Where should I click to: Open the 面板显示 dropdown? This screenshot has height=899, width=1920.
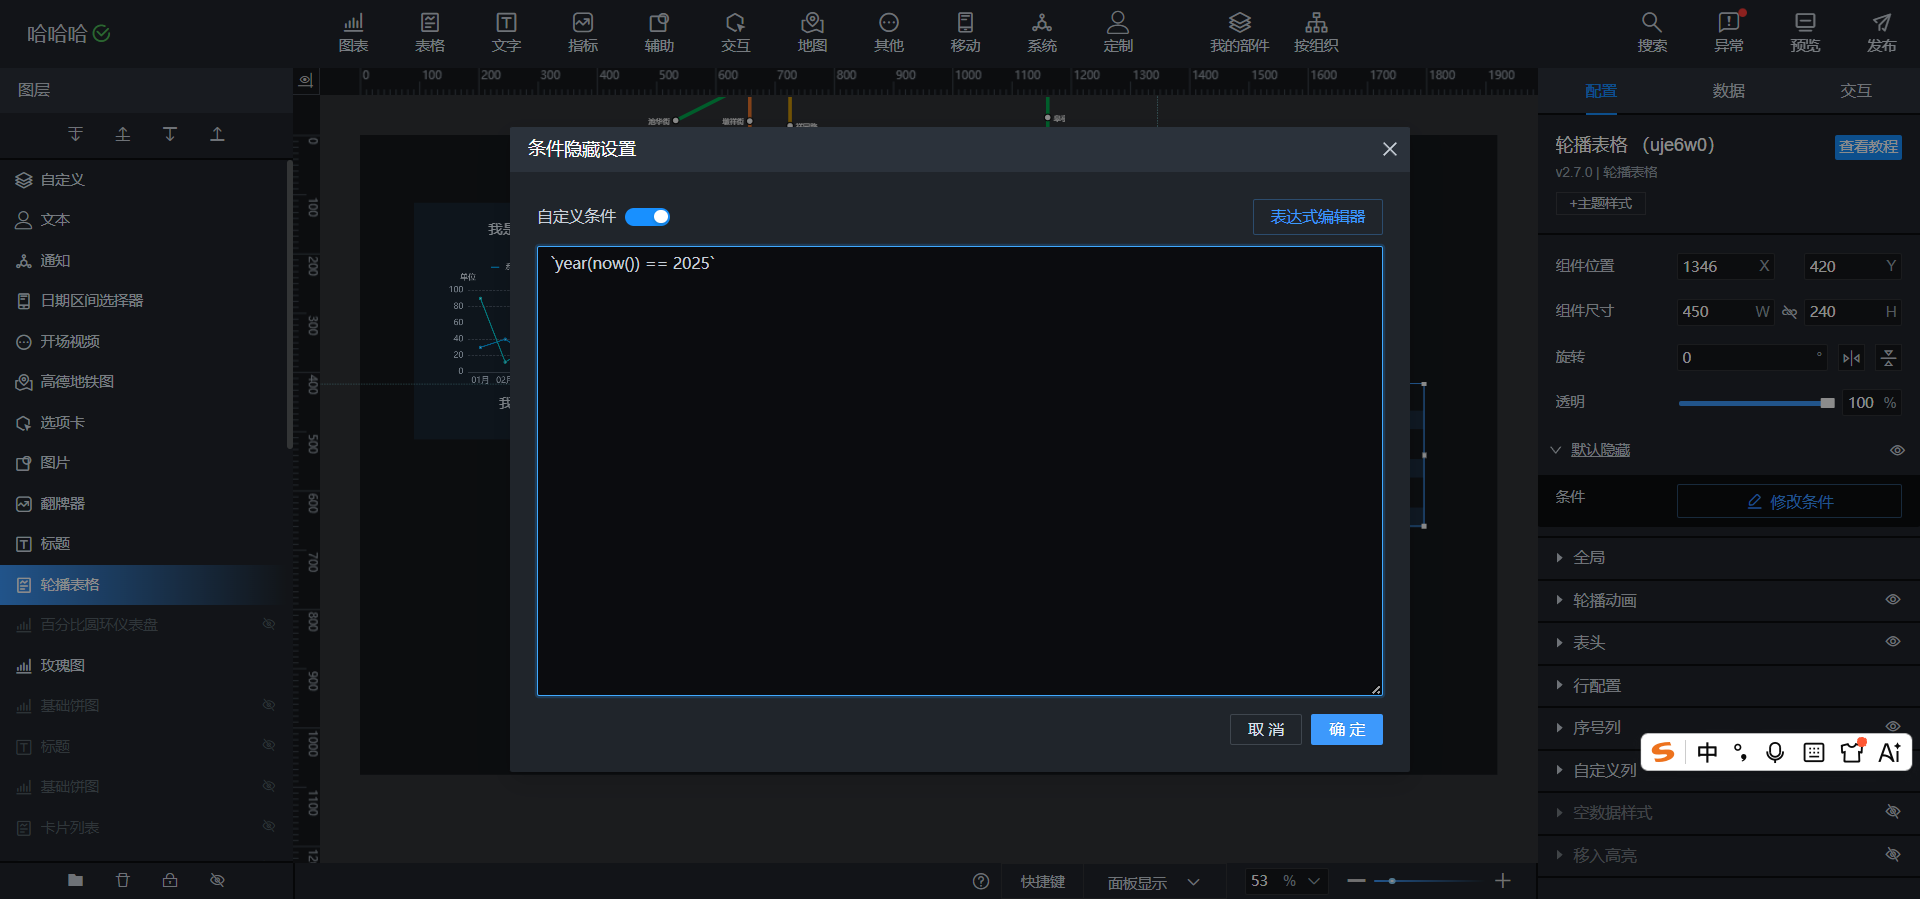click(x=1153, y=882)
